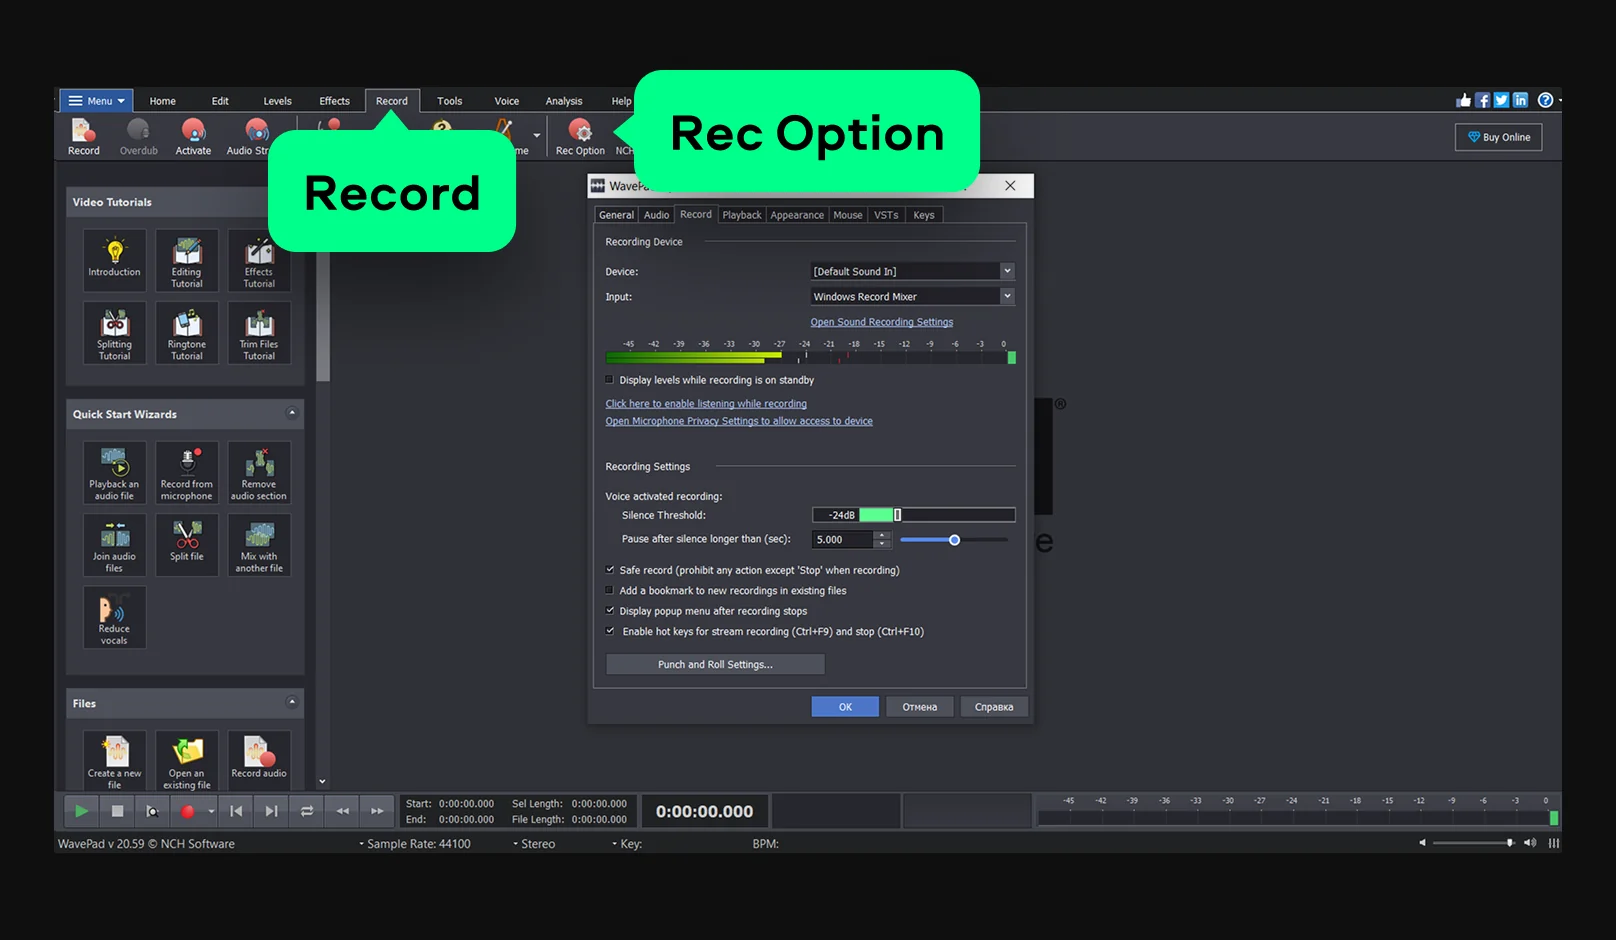This screenshot has height=940, width=1616.
Task: Expand the Device dropdown list
Action: click(1007, 271)
